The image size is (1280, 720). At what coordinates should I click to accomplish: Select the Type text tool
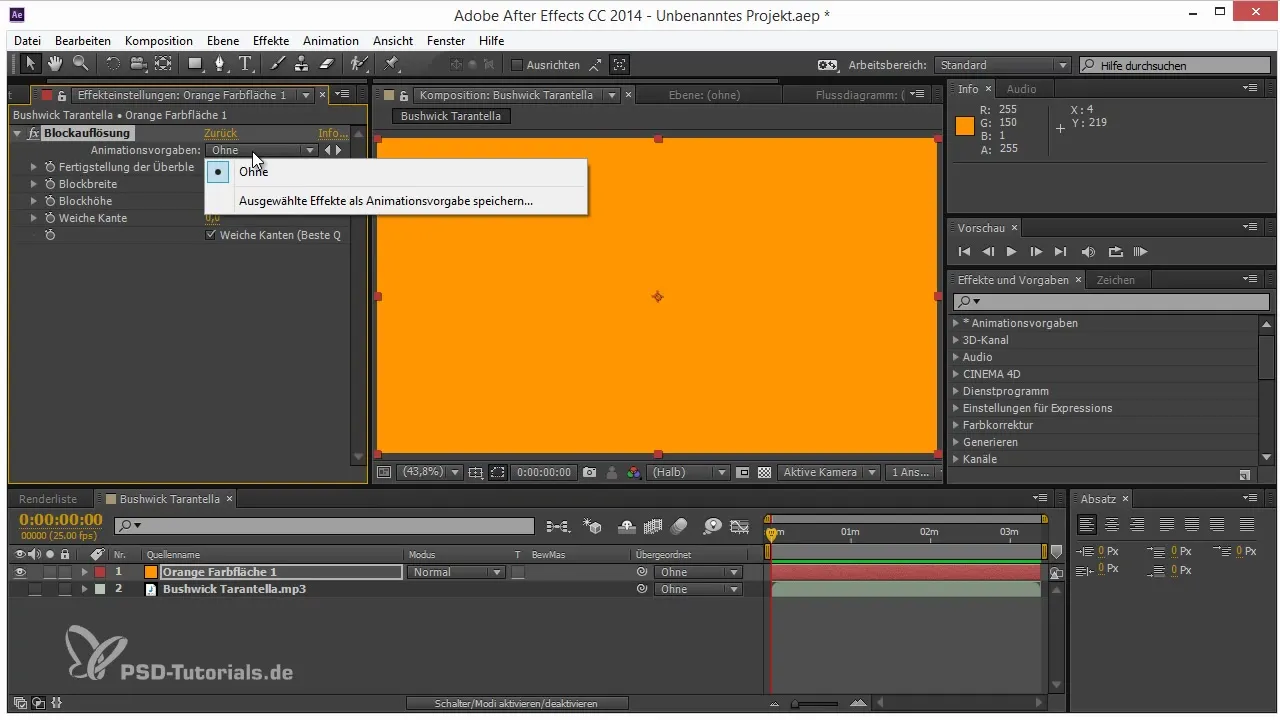(x=245, y=64)
